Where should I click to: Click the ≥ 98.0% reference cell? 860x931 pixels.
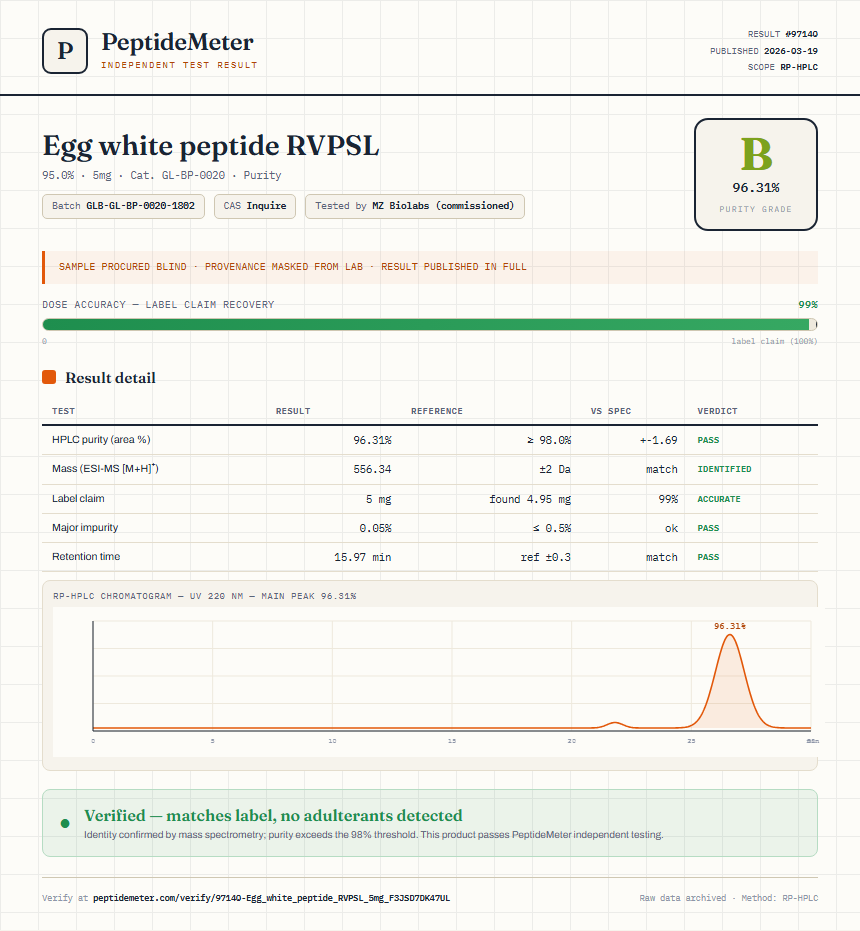pyautogui.click(x=549, y=440)
